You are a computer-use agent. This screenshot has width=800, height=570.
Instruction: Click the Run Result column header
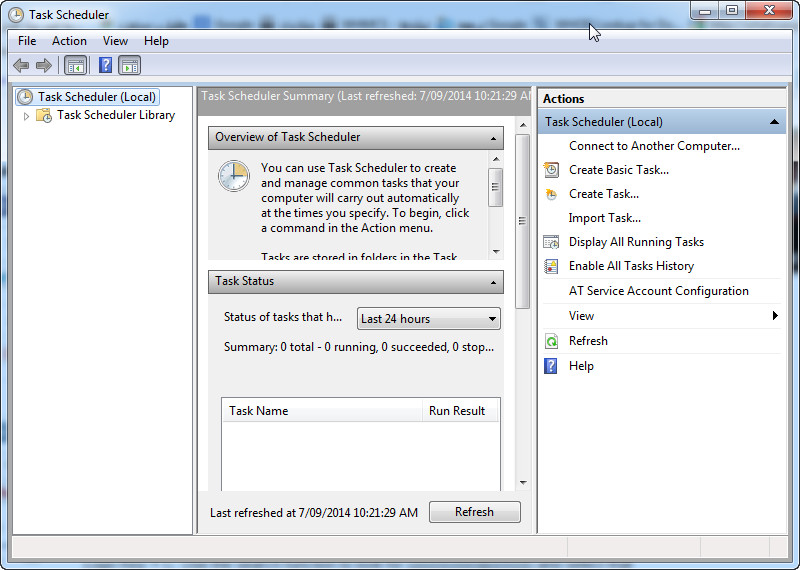pos(459,411)
